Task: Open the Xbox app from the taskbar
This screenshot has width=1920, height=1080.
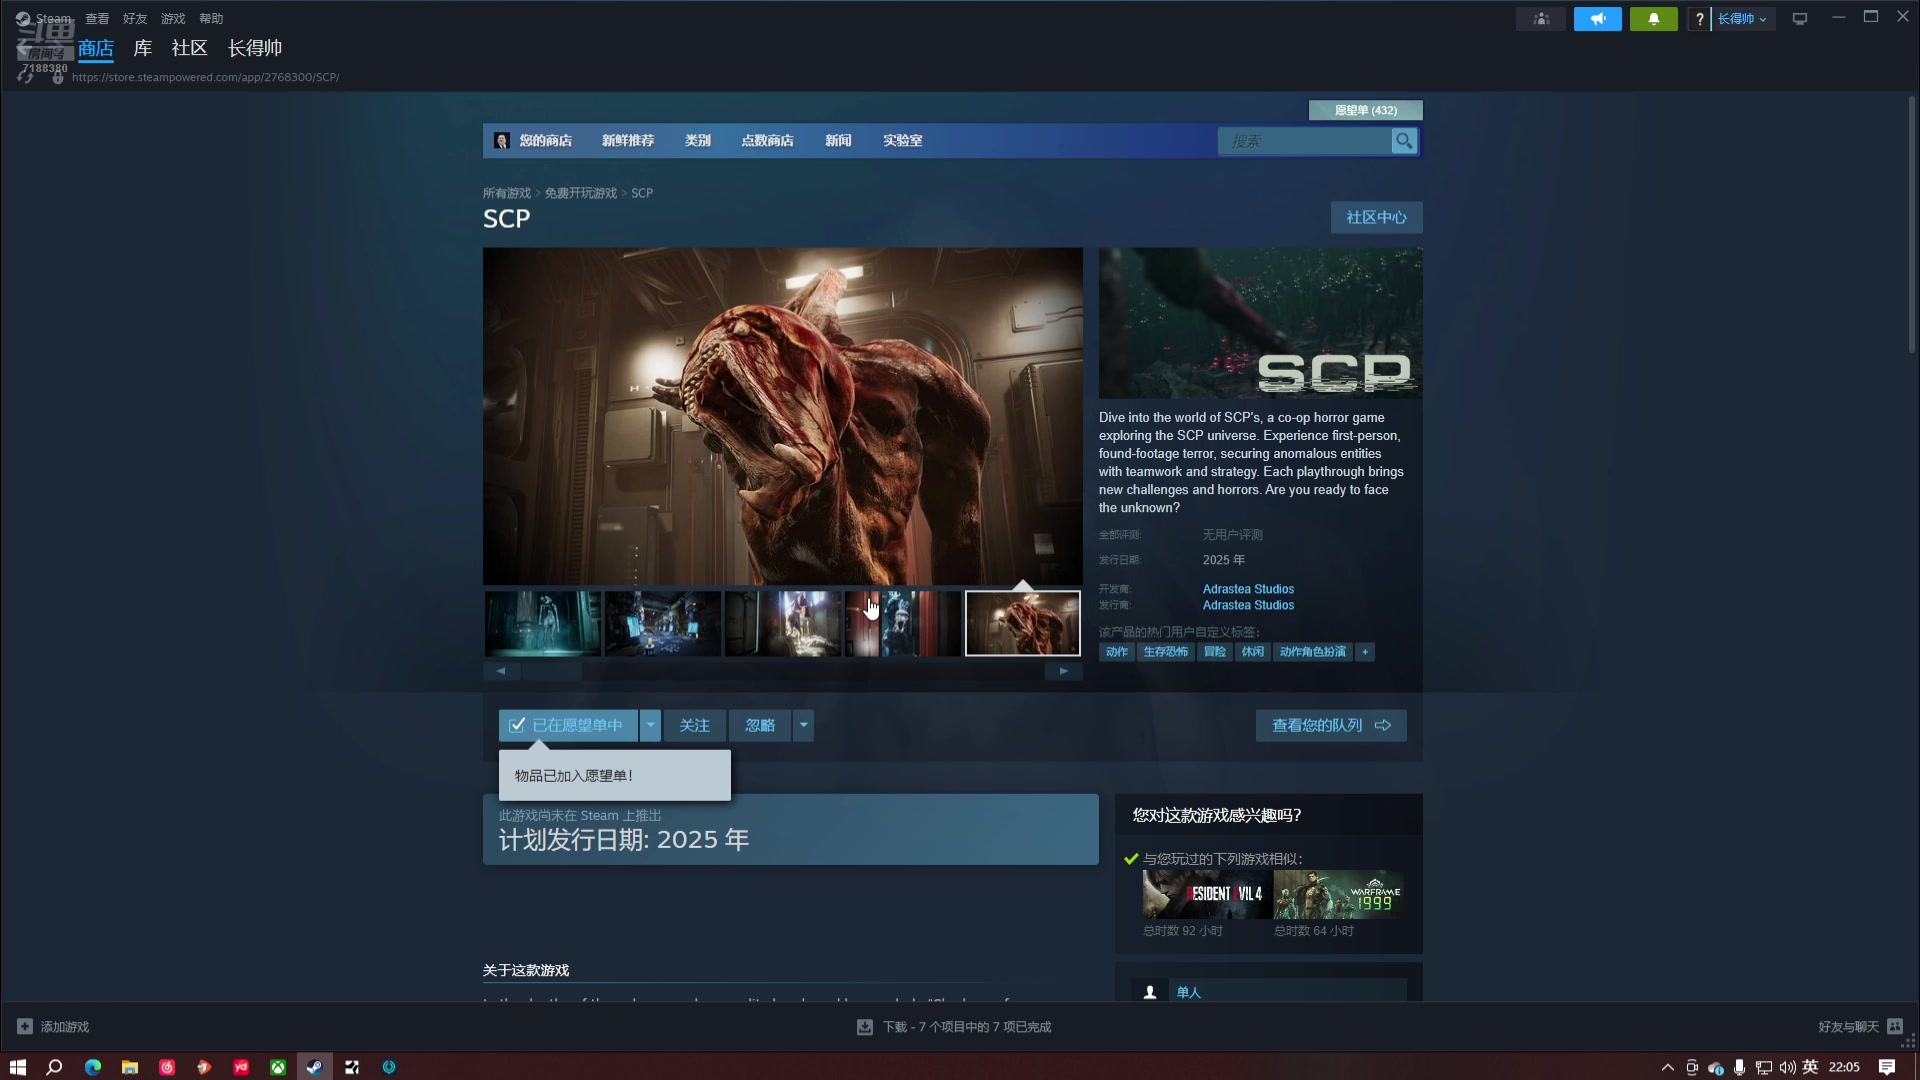Action: pos(277,1067)
